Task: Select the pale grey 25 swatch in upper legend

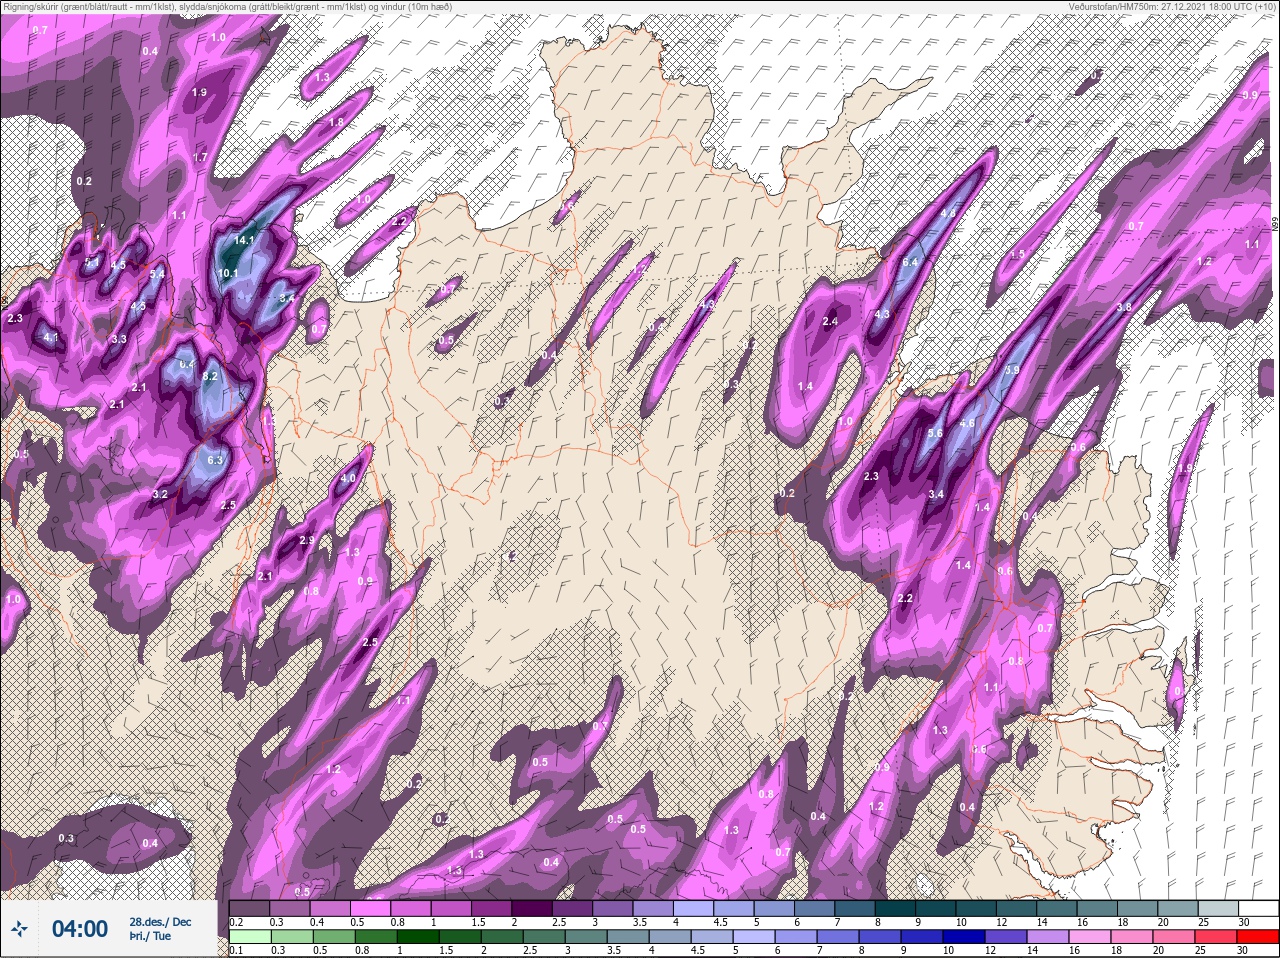Action: coord(1217,908)
